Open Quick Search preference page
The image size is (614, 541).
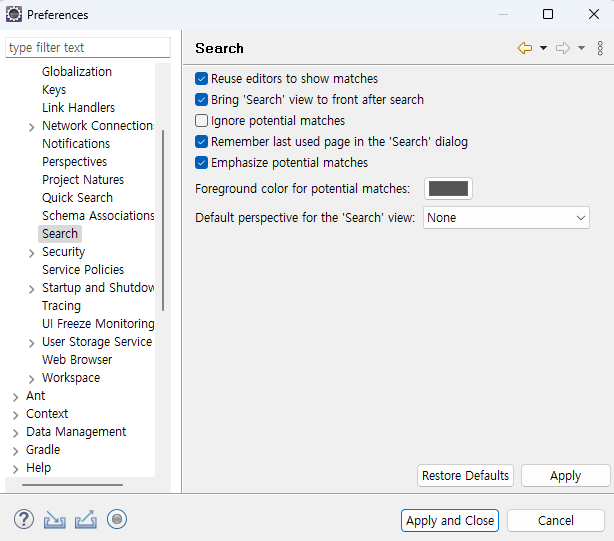tap(78, 198)
